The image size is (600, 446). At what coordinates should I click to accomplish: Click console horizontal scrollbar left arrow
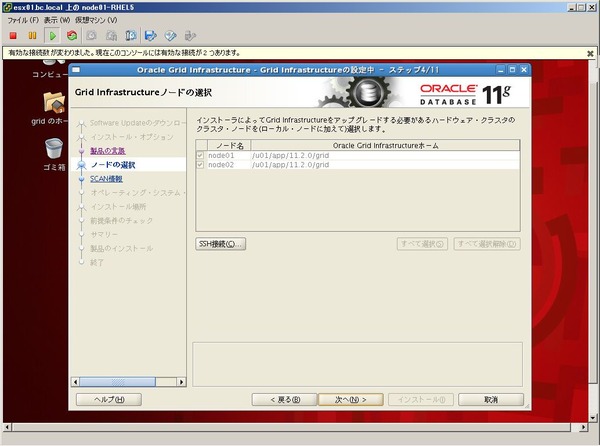pyautogui.click(x=7, y=427)
